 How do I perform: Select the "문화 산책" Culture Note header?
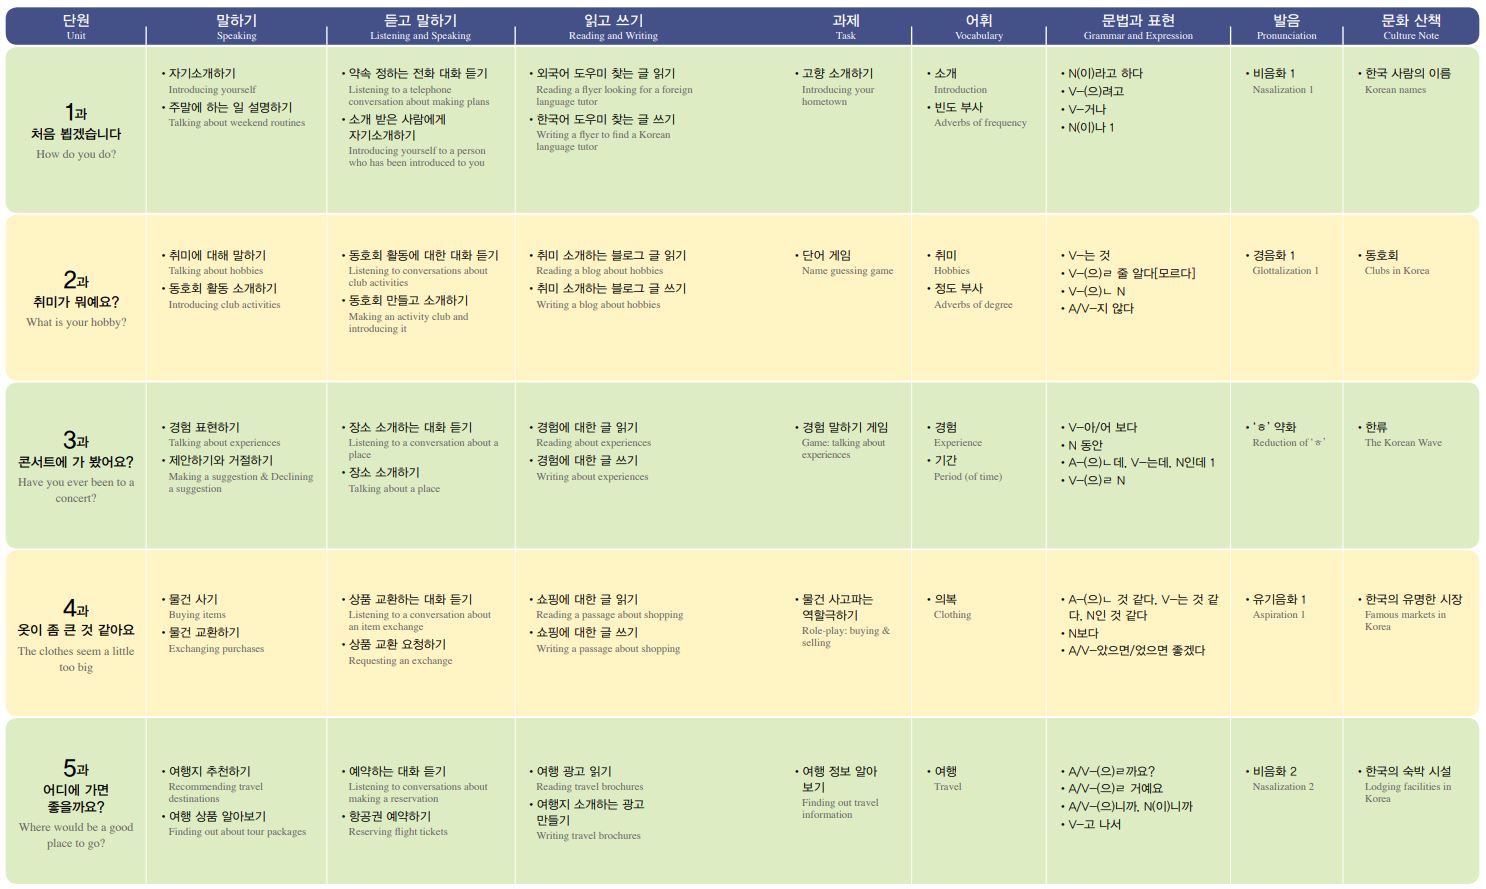tap(1410, 27)
